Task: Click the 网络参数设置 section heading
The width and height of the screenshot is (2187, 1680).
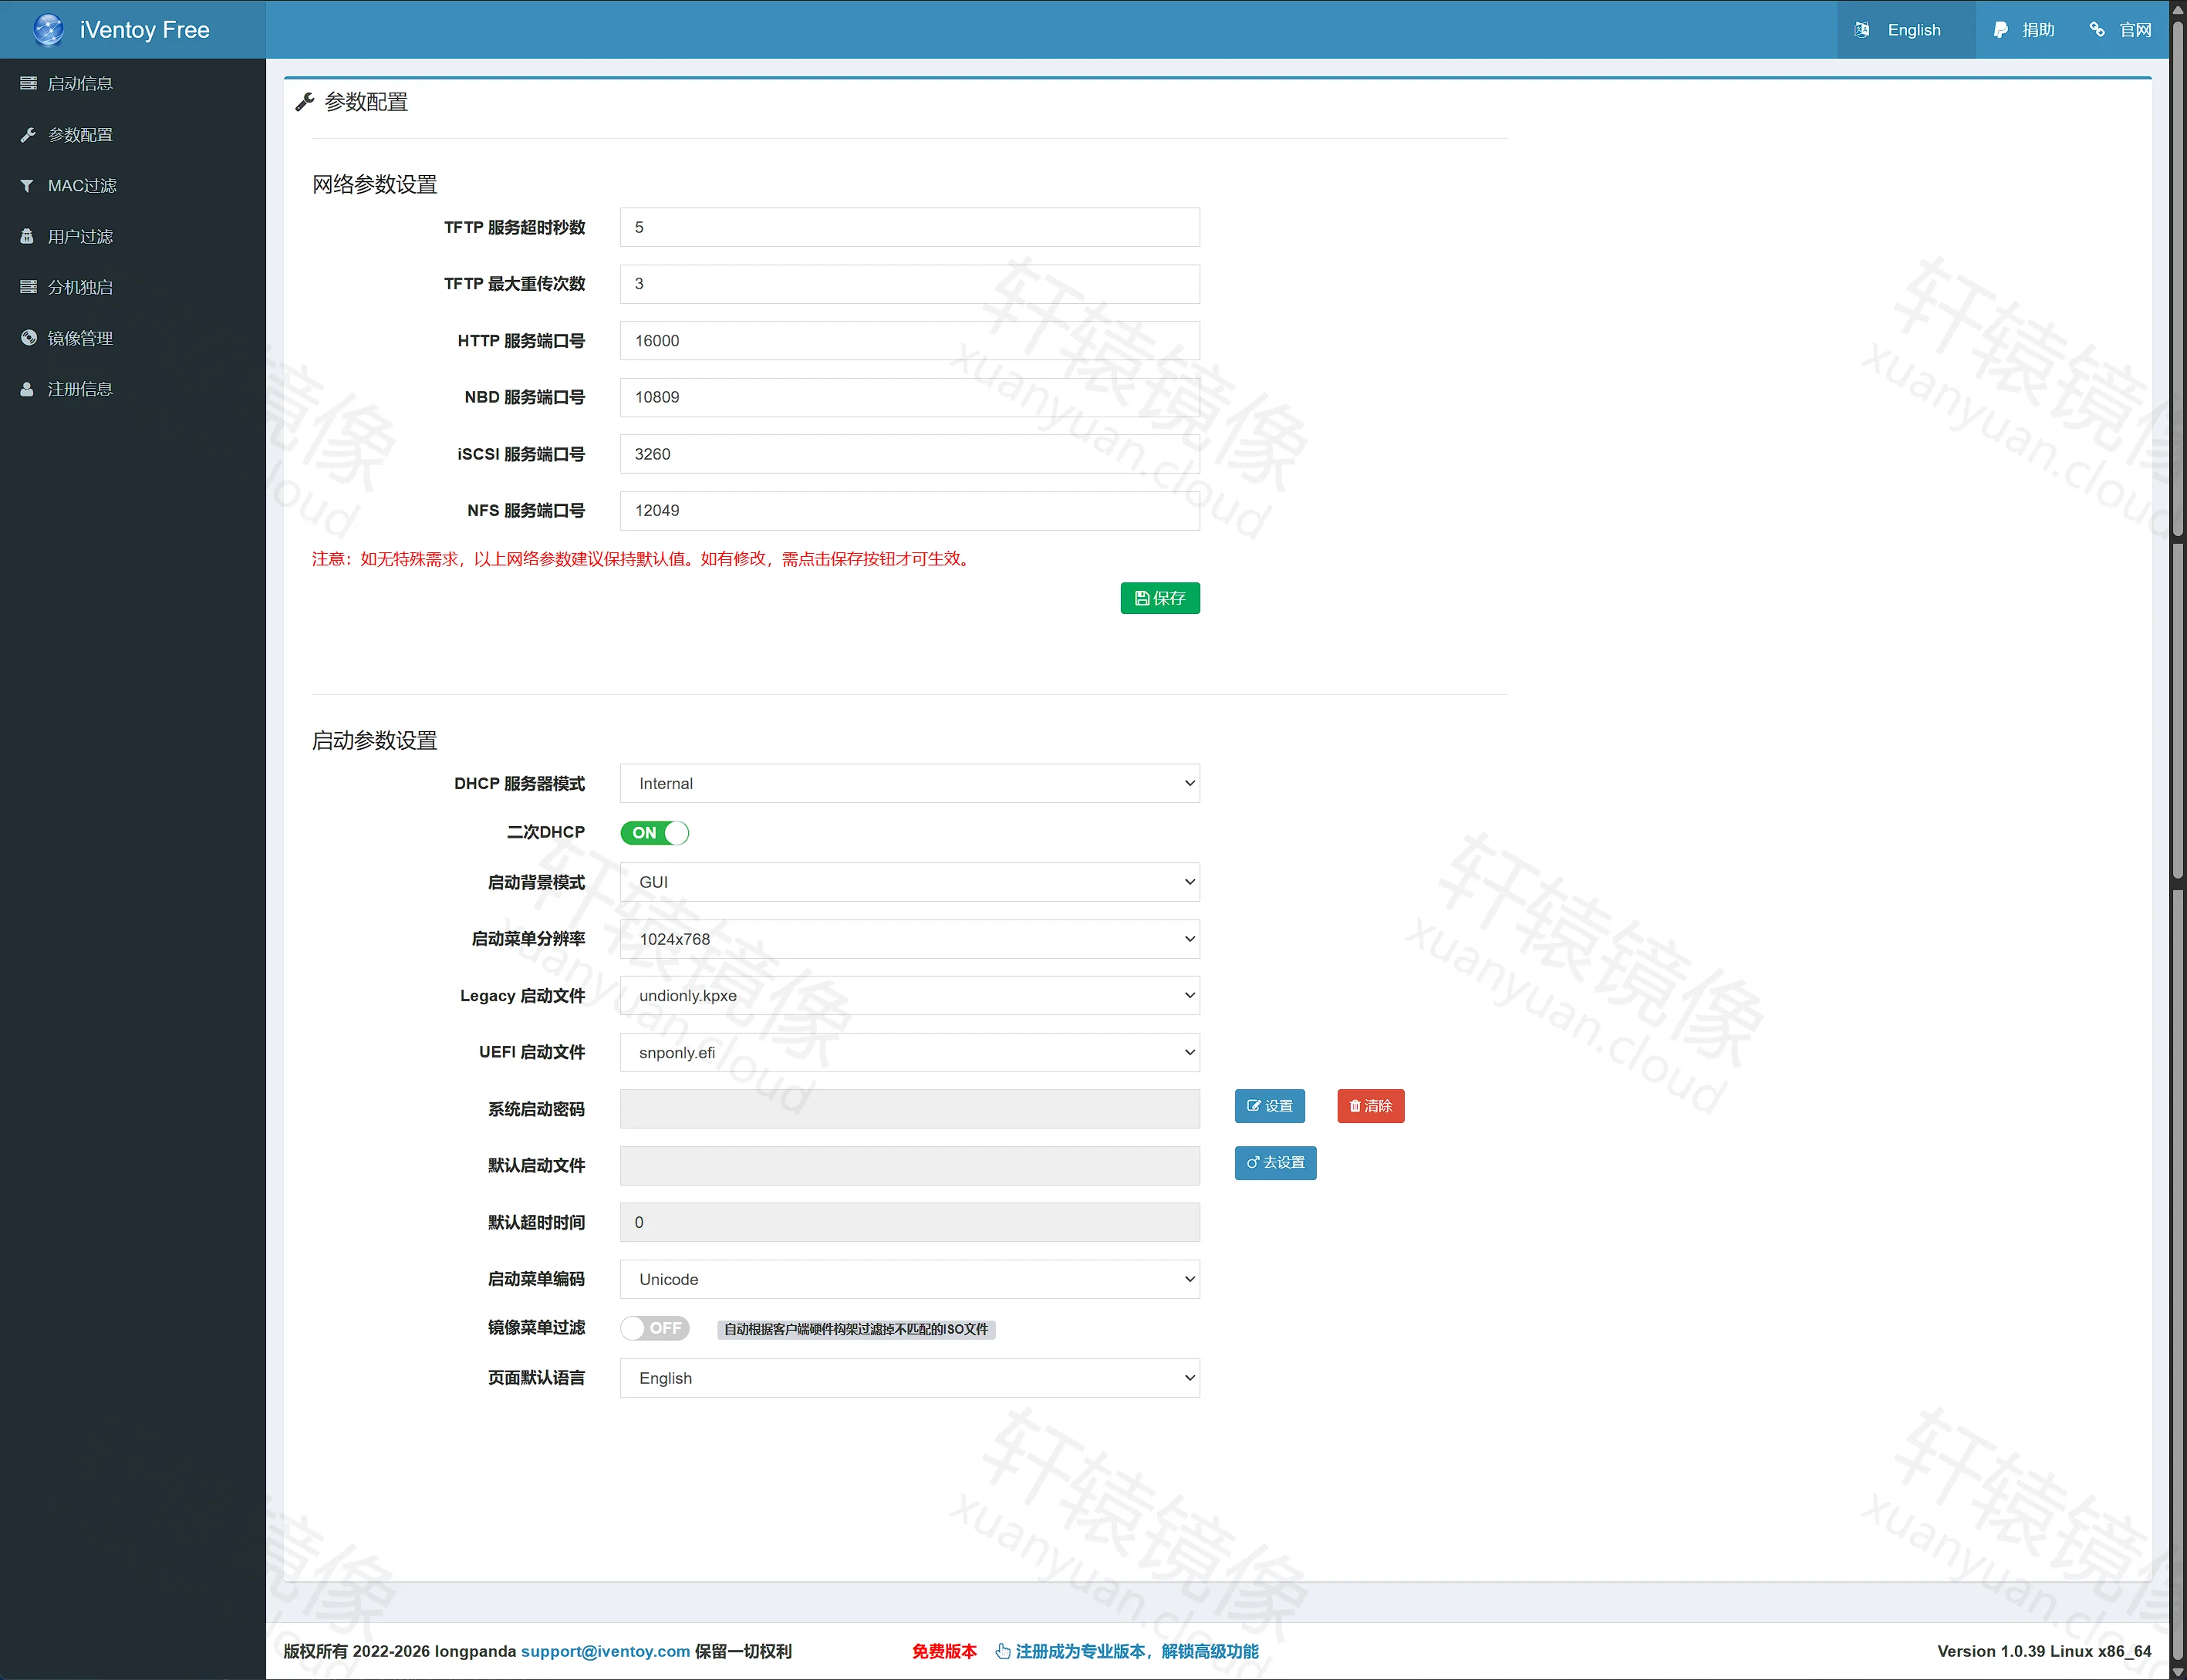Action: pos(375,184)
